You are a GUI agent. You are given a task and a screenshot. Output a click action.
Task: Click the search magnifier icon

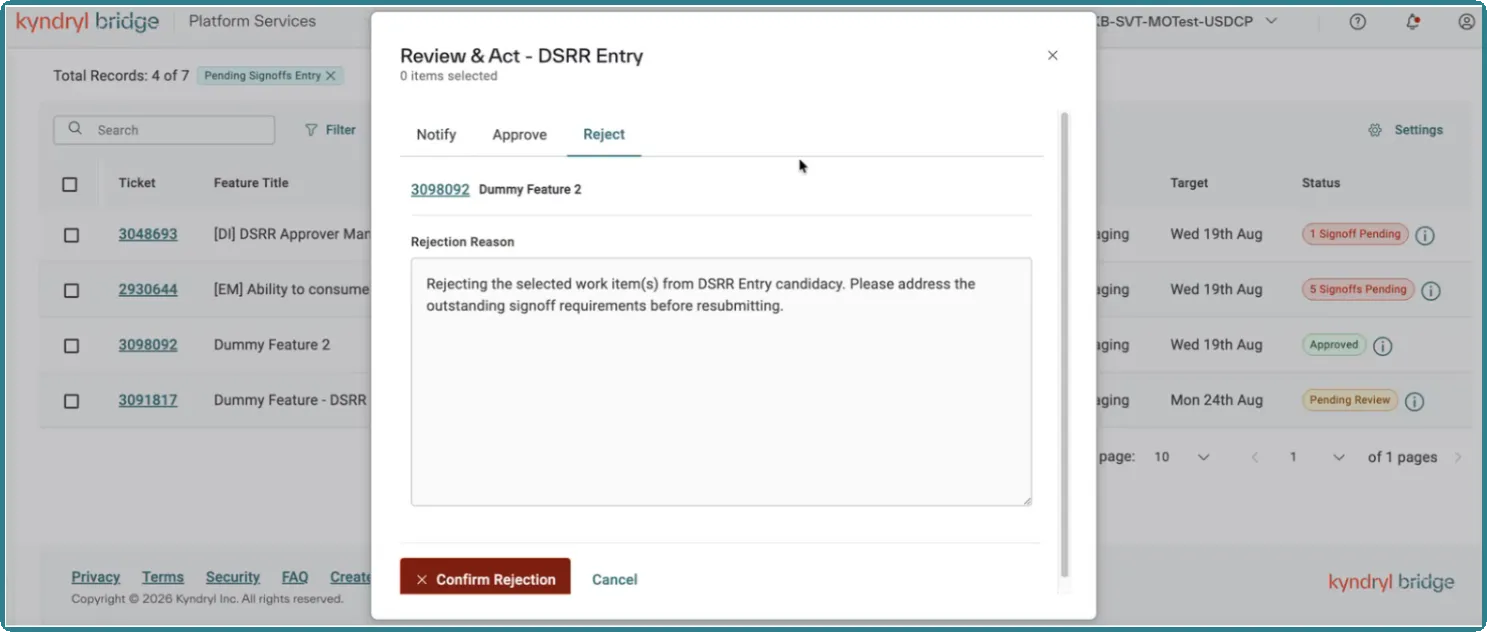(75, 129)
